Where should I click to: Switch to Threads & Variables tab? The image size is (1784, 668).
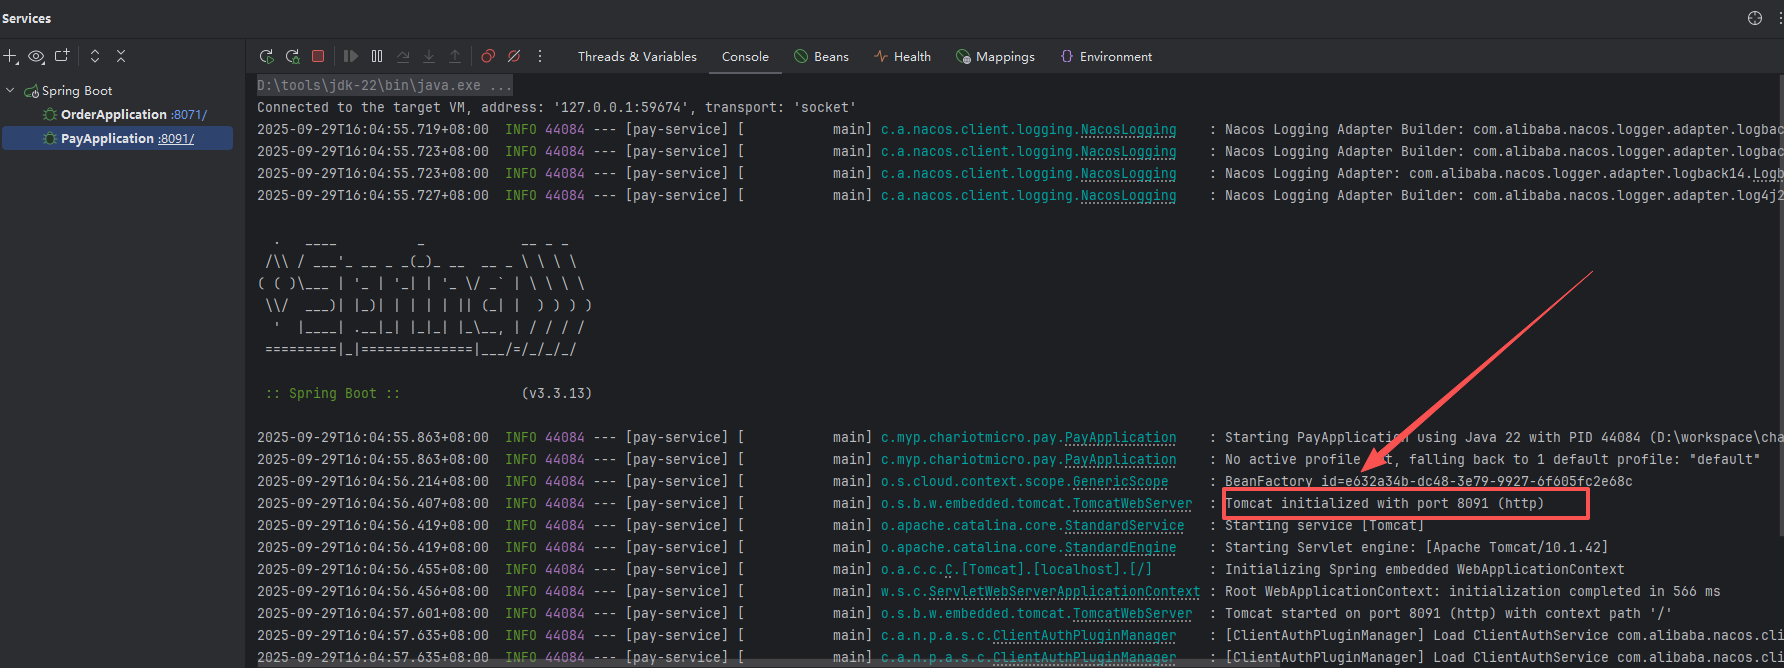click(637, 57)
